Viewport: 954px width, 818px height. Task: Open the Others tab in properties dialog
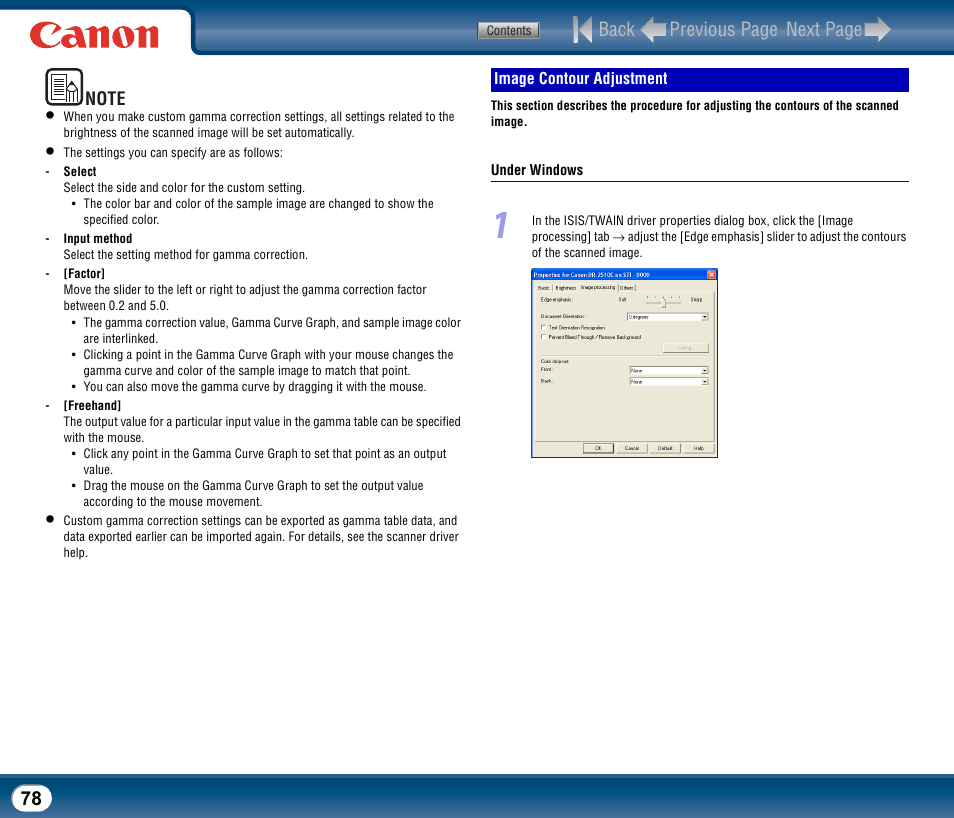[x=627, y=288]
